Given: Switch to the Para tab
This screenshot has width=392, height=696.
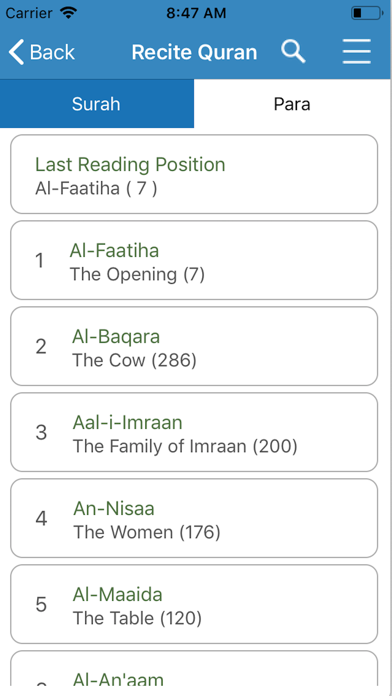Looking at the screenshot, I should [x=292, y=104].
